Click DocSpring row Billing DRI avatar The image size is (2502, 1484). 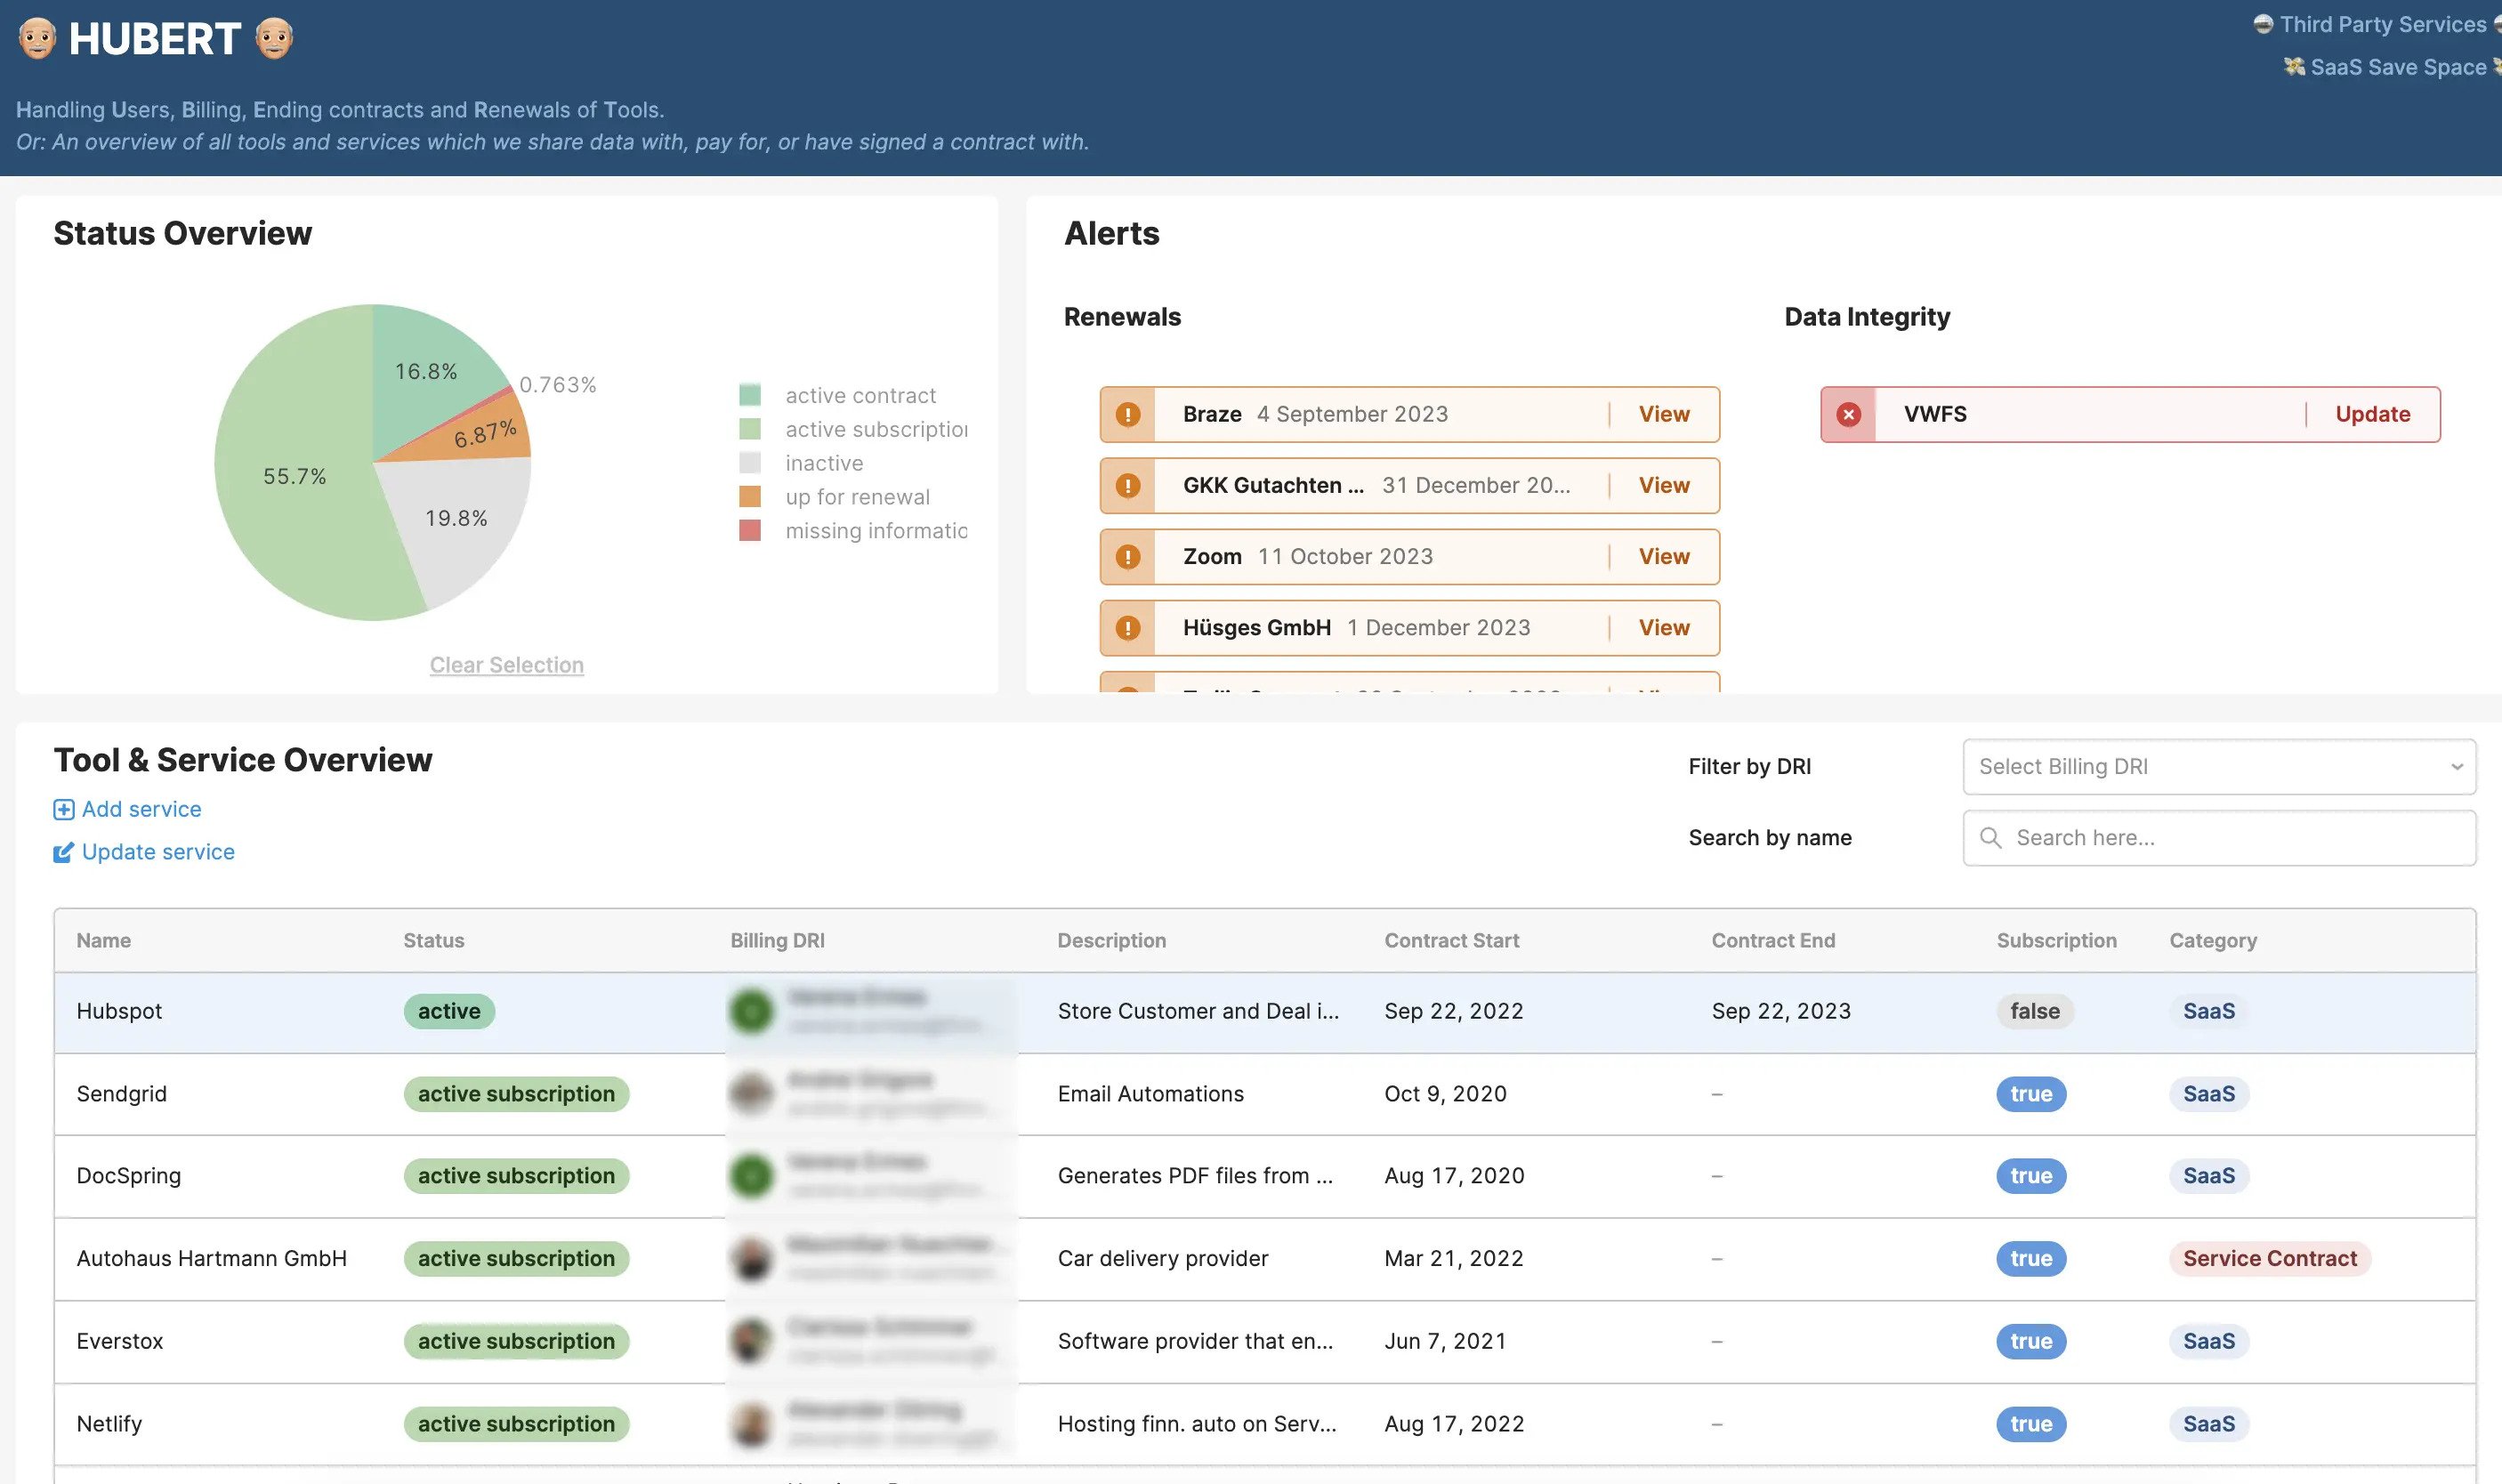[751, 1176]
